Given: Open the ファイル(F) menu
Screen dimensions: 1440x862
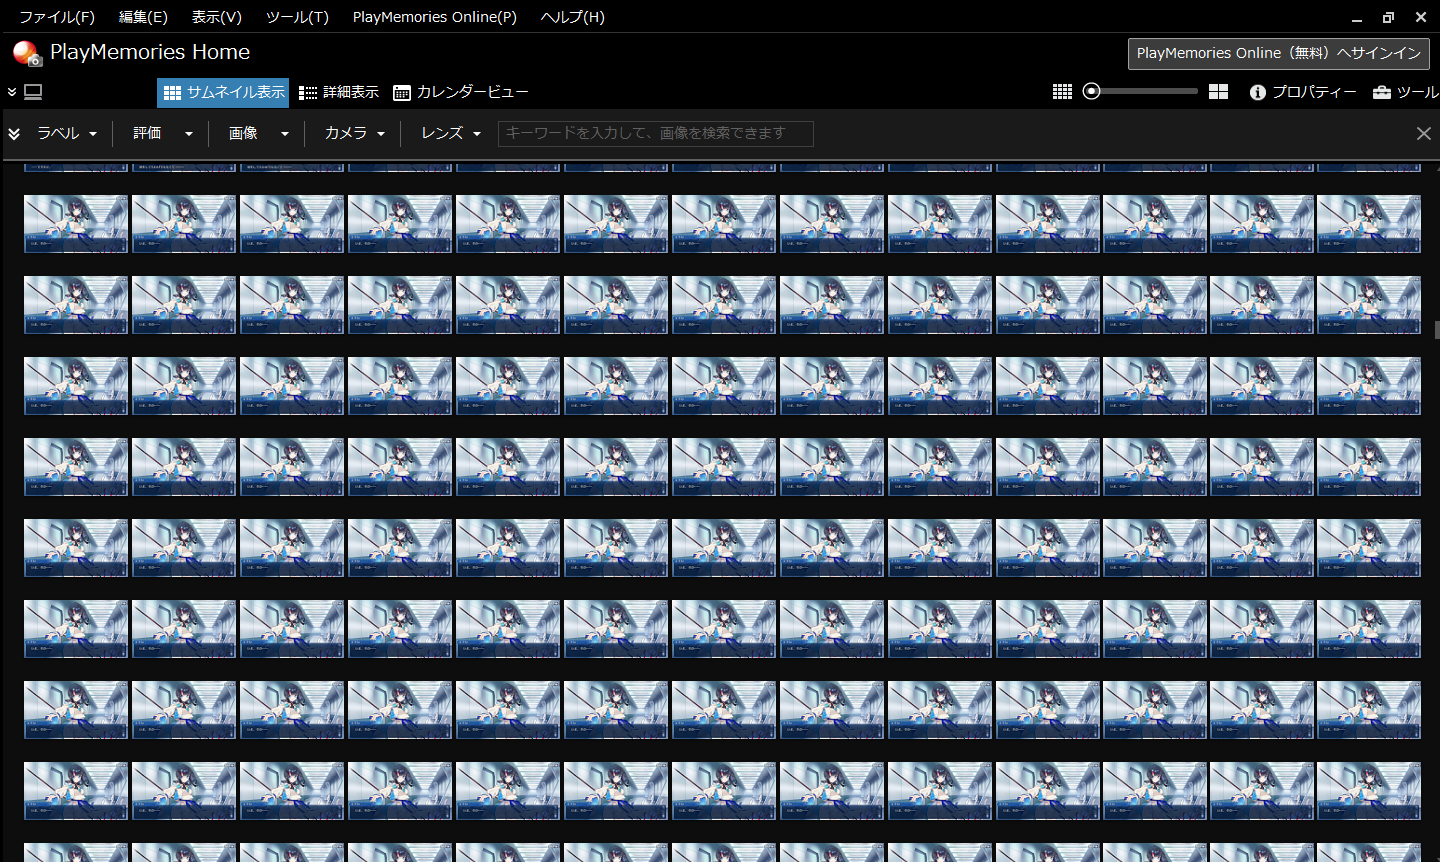Looking at the screenshot, I should (x=57, y=17).
